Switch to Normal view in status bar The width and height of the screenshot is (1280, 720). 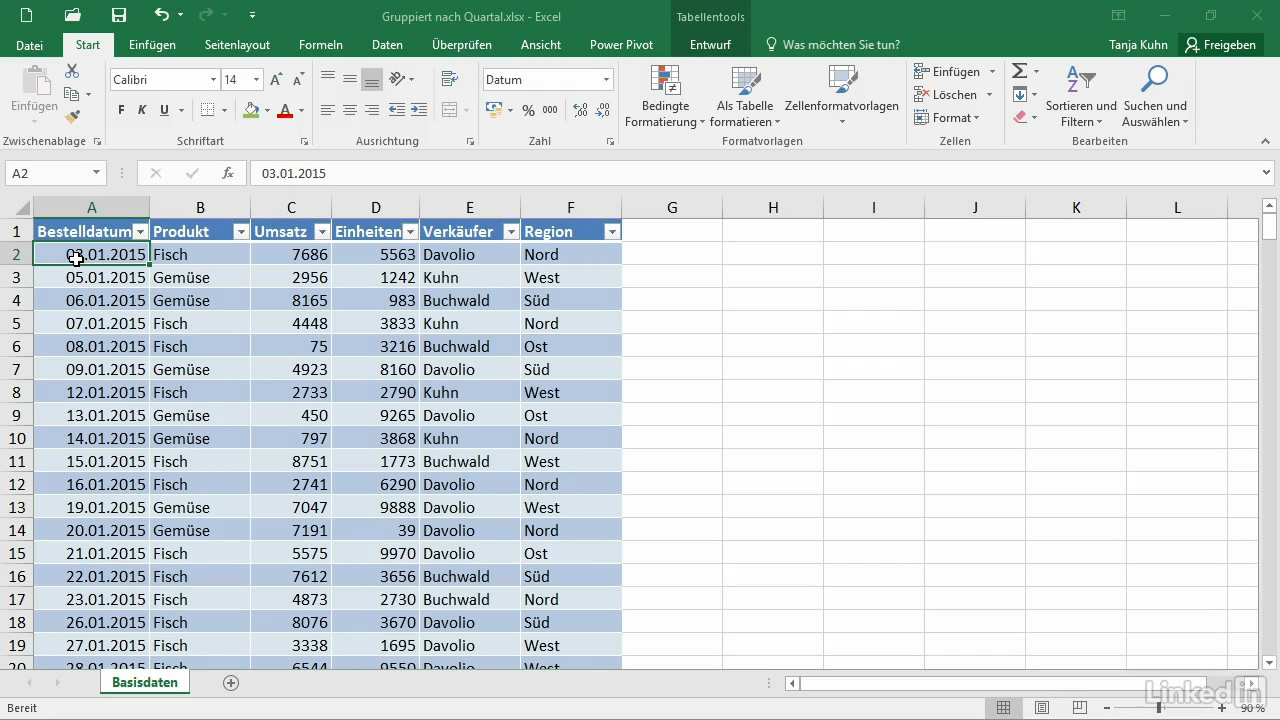coord(1003,708)
